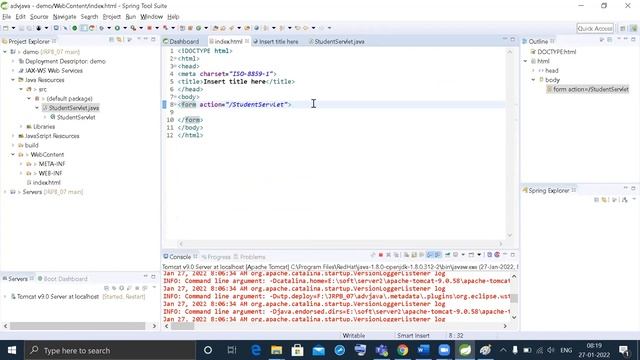Collapse the Java Resources node
The image size is (640, 360).
13,80
